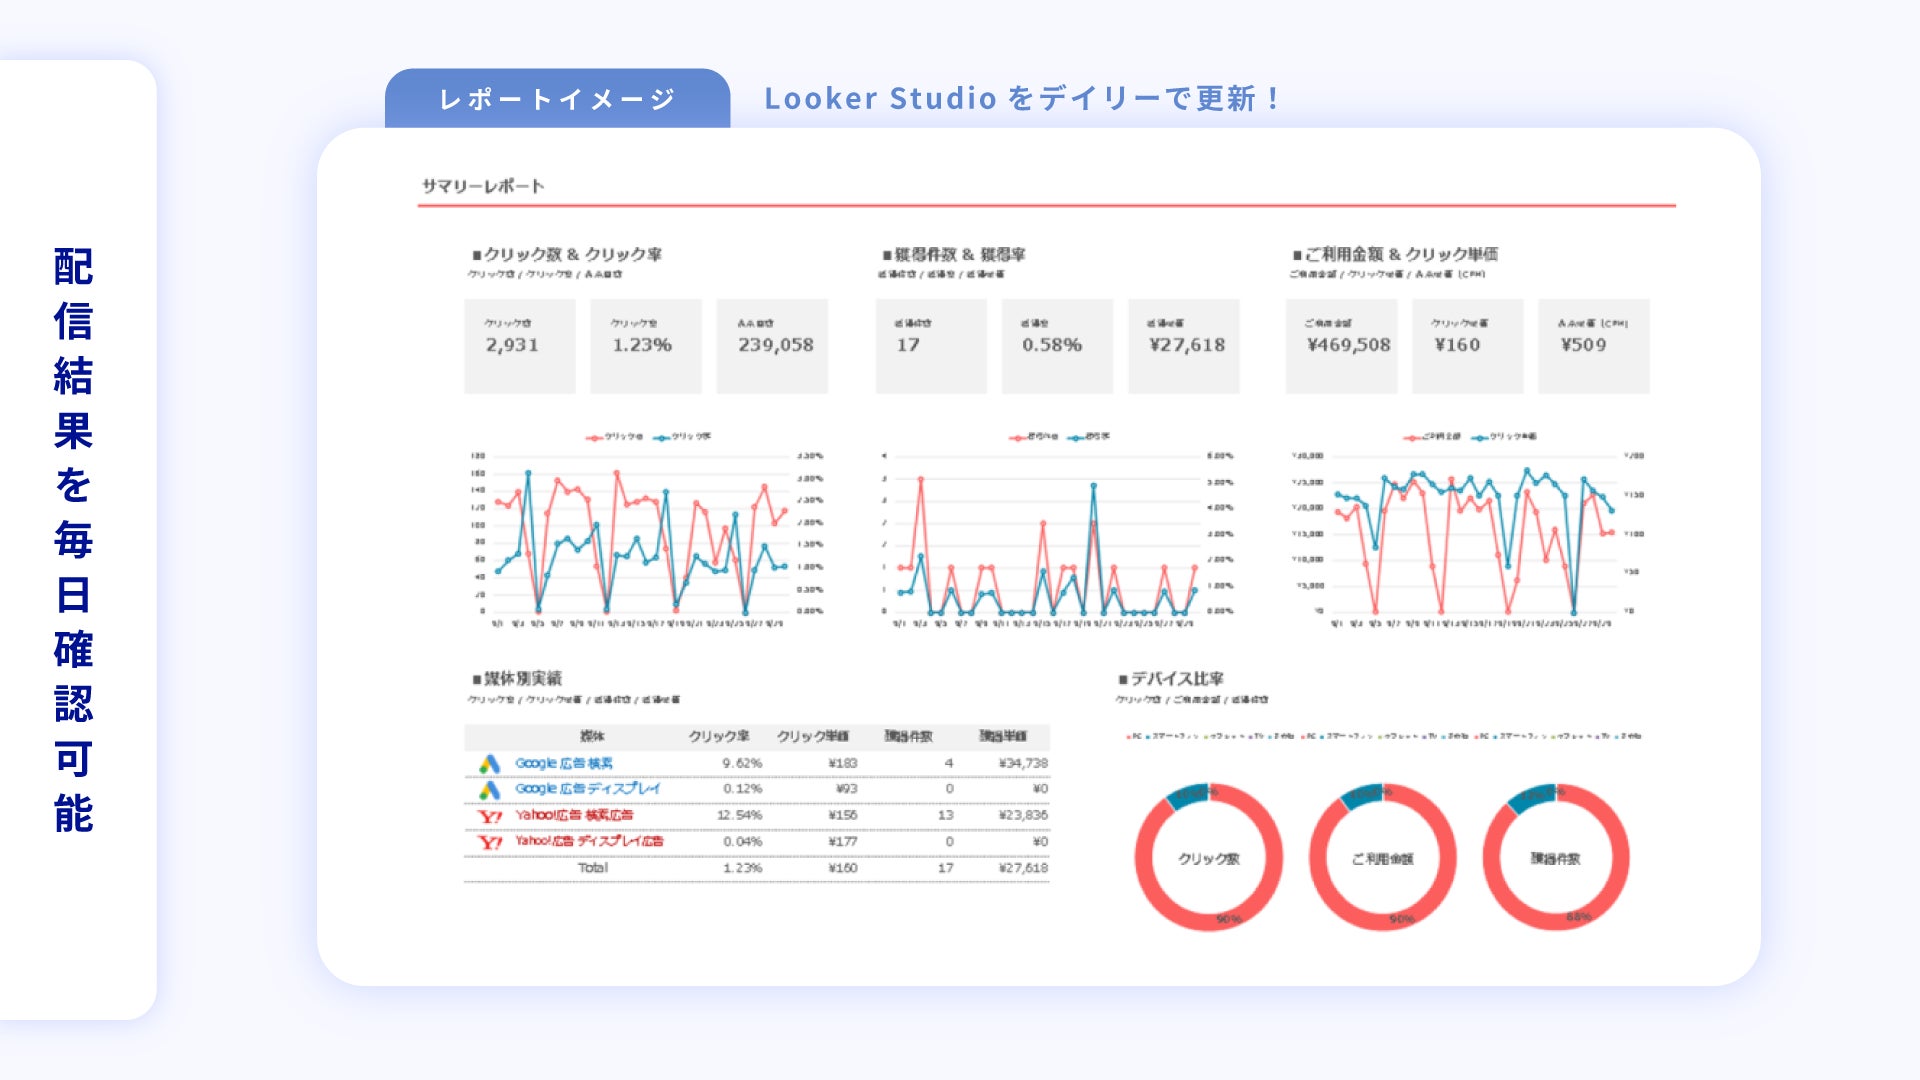This screenshot has width=1920, height=1080.
Task: Click the Google Ads search row icon
Action: pos(489,764)
